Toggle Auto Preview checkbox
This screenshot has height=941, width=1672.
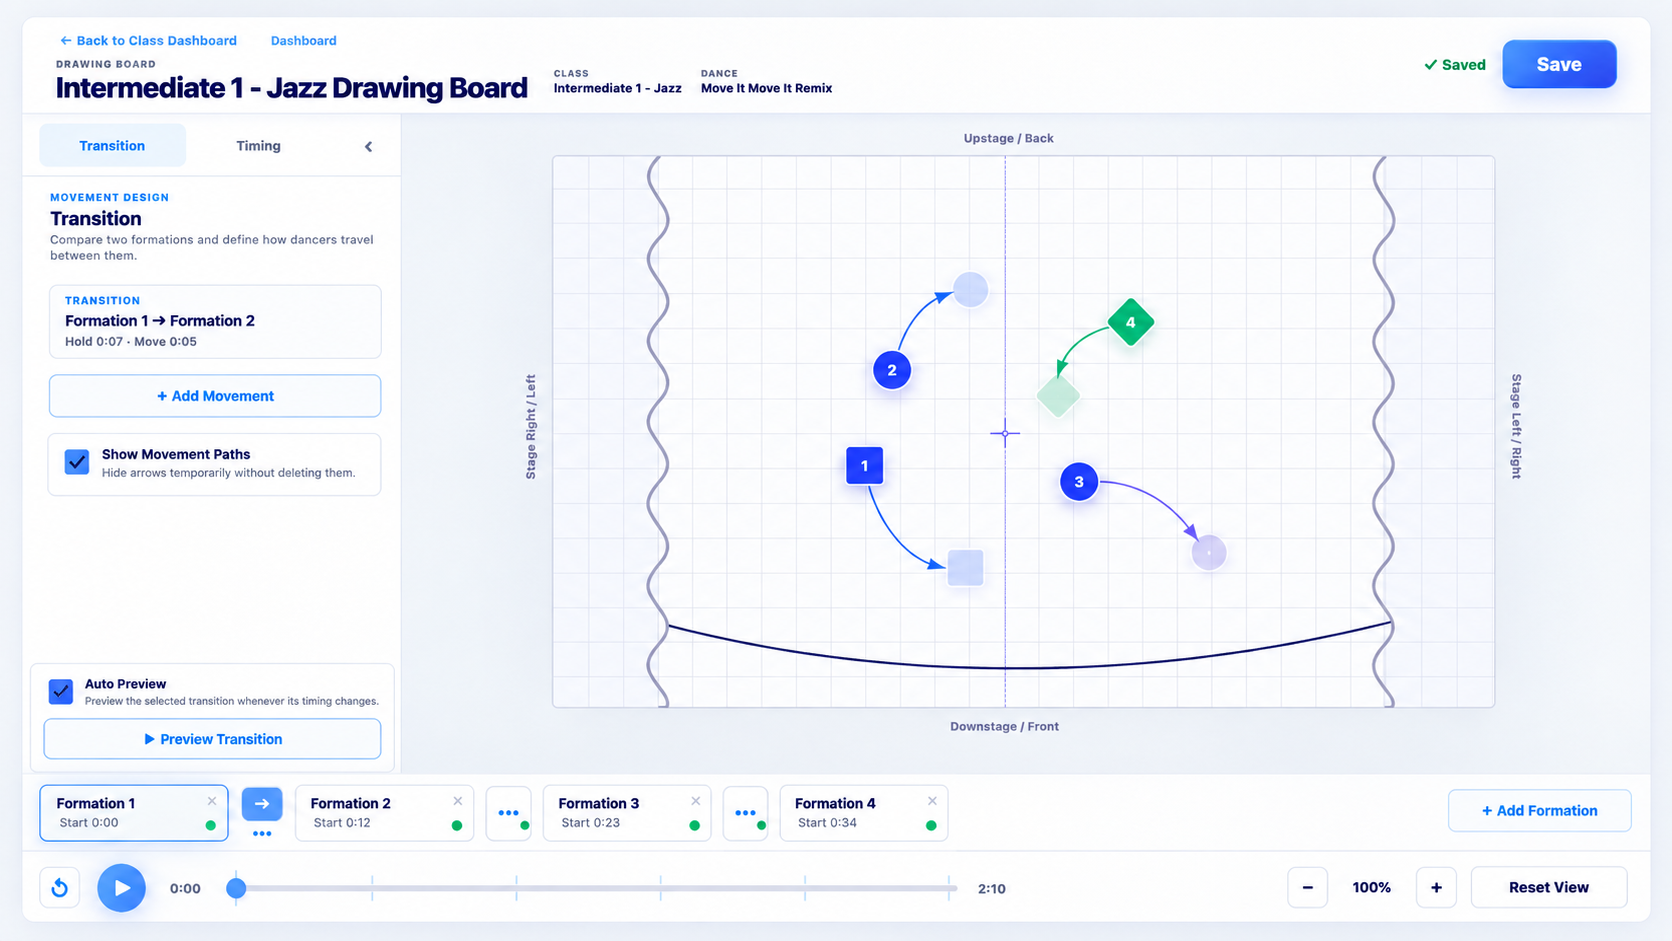(x=61, y=692)
